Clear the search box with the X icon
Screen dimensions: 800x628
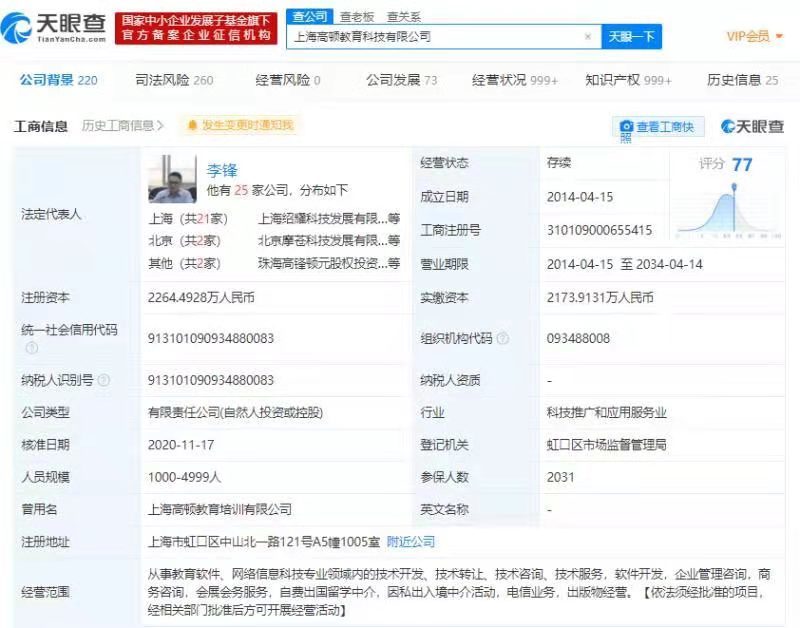588,36
